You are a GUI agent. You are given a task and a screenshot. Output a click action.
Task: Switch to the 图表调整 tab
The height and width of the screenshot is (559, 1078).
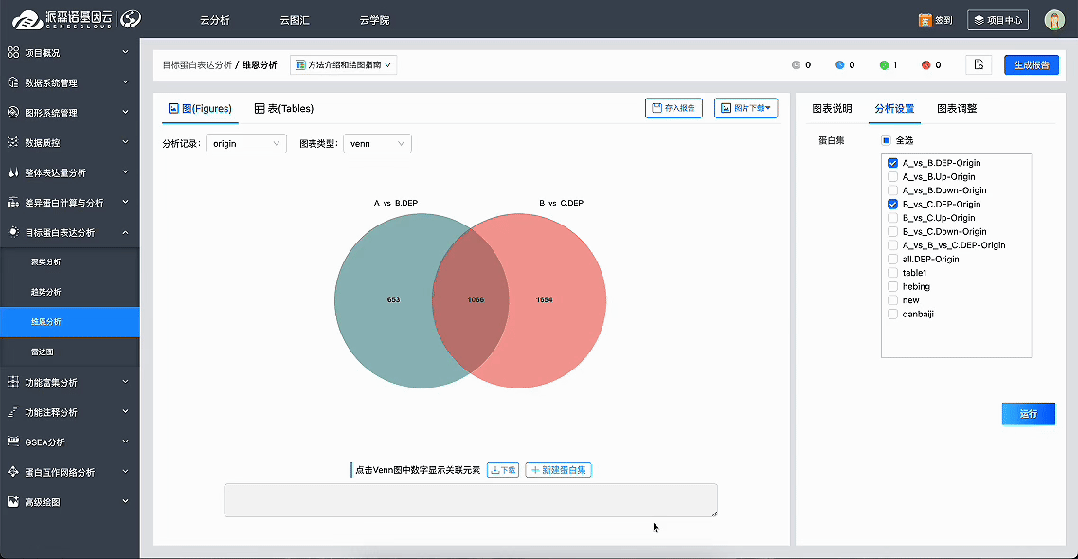pyautogui.click(x=957, y=108)
